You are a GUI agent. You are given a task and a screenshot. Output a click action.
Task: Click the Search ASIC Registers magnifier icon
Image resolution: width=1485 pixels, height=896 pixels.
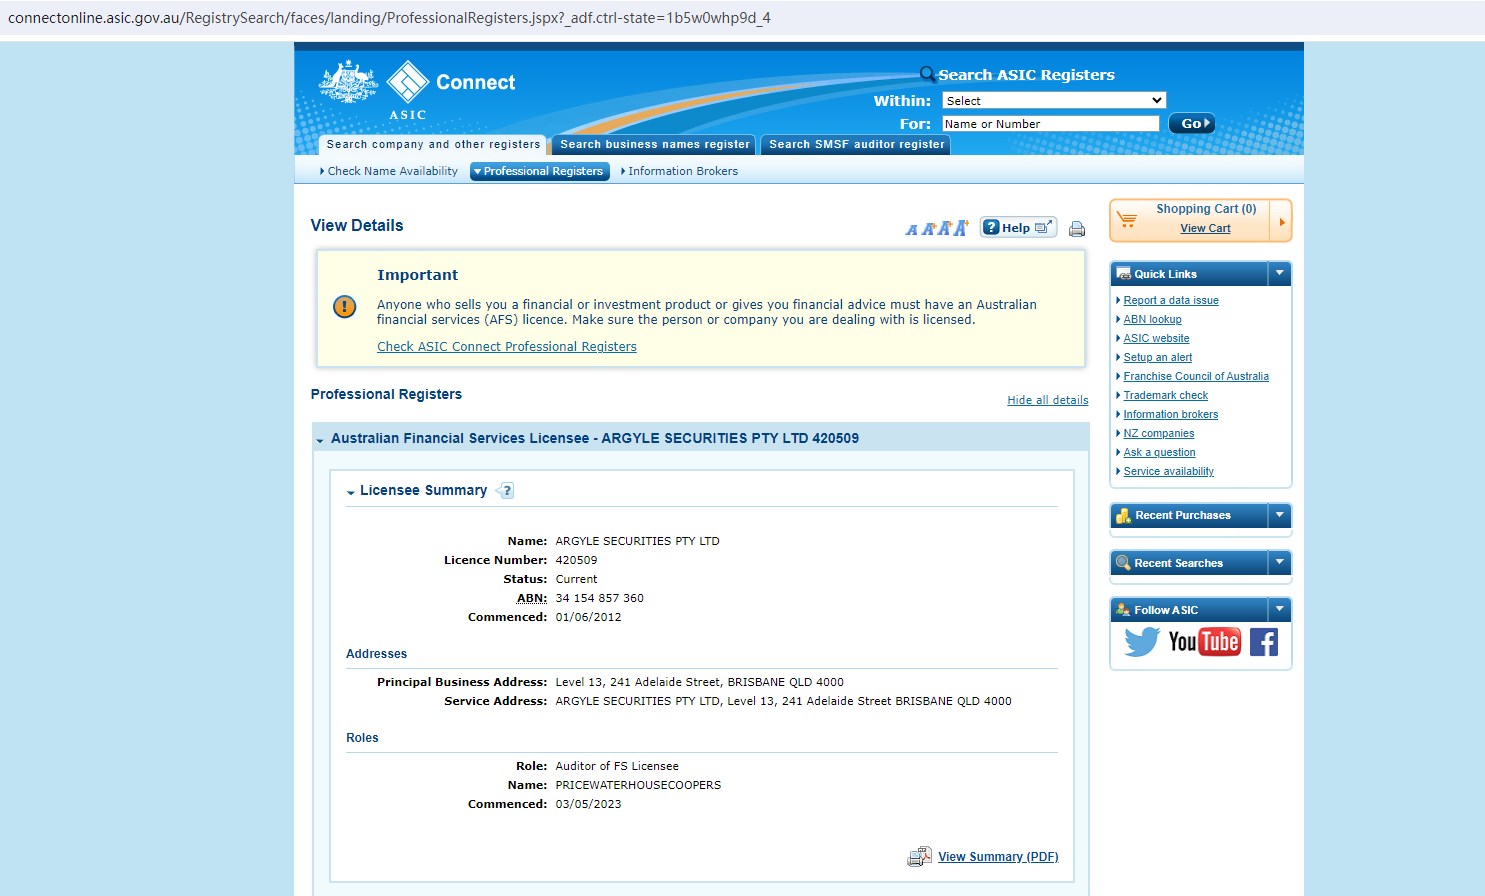928,74
